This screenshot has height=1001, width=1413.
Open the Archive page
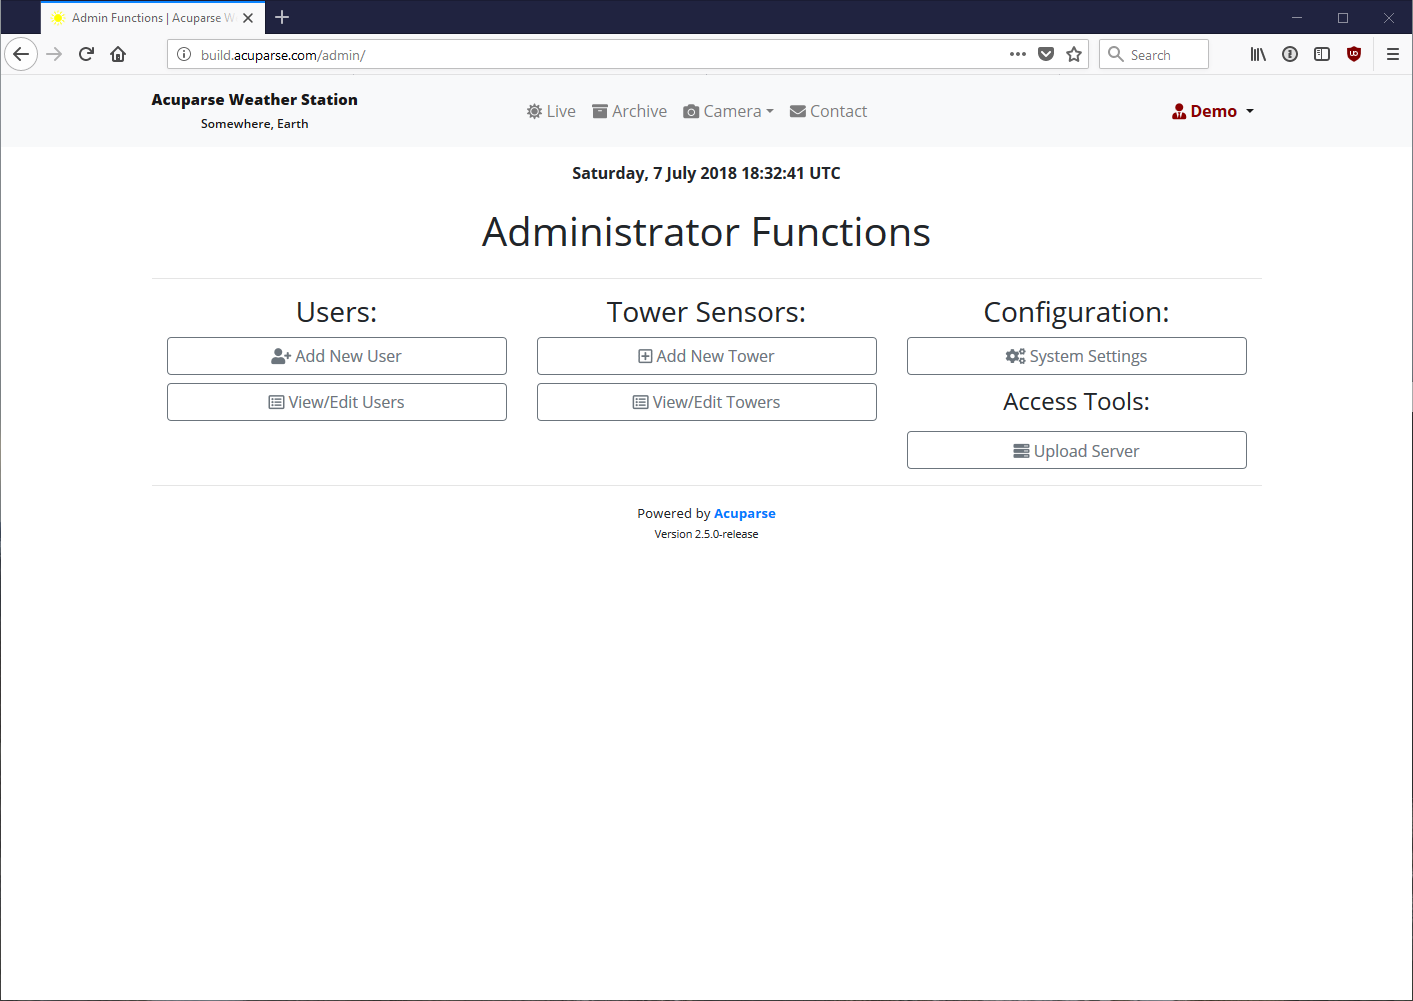tap(629, 111)
